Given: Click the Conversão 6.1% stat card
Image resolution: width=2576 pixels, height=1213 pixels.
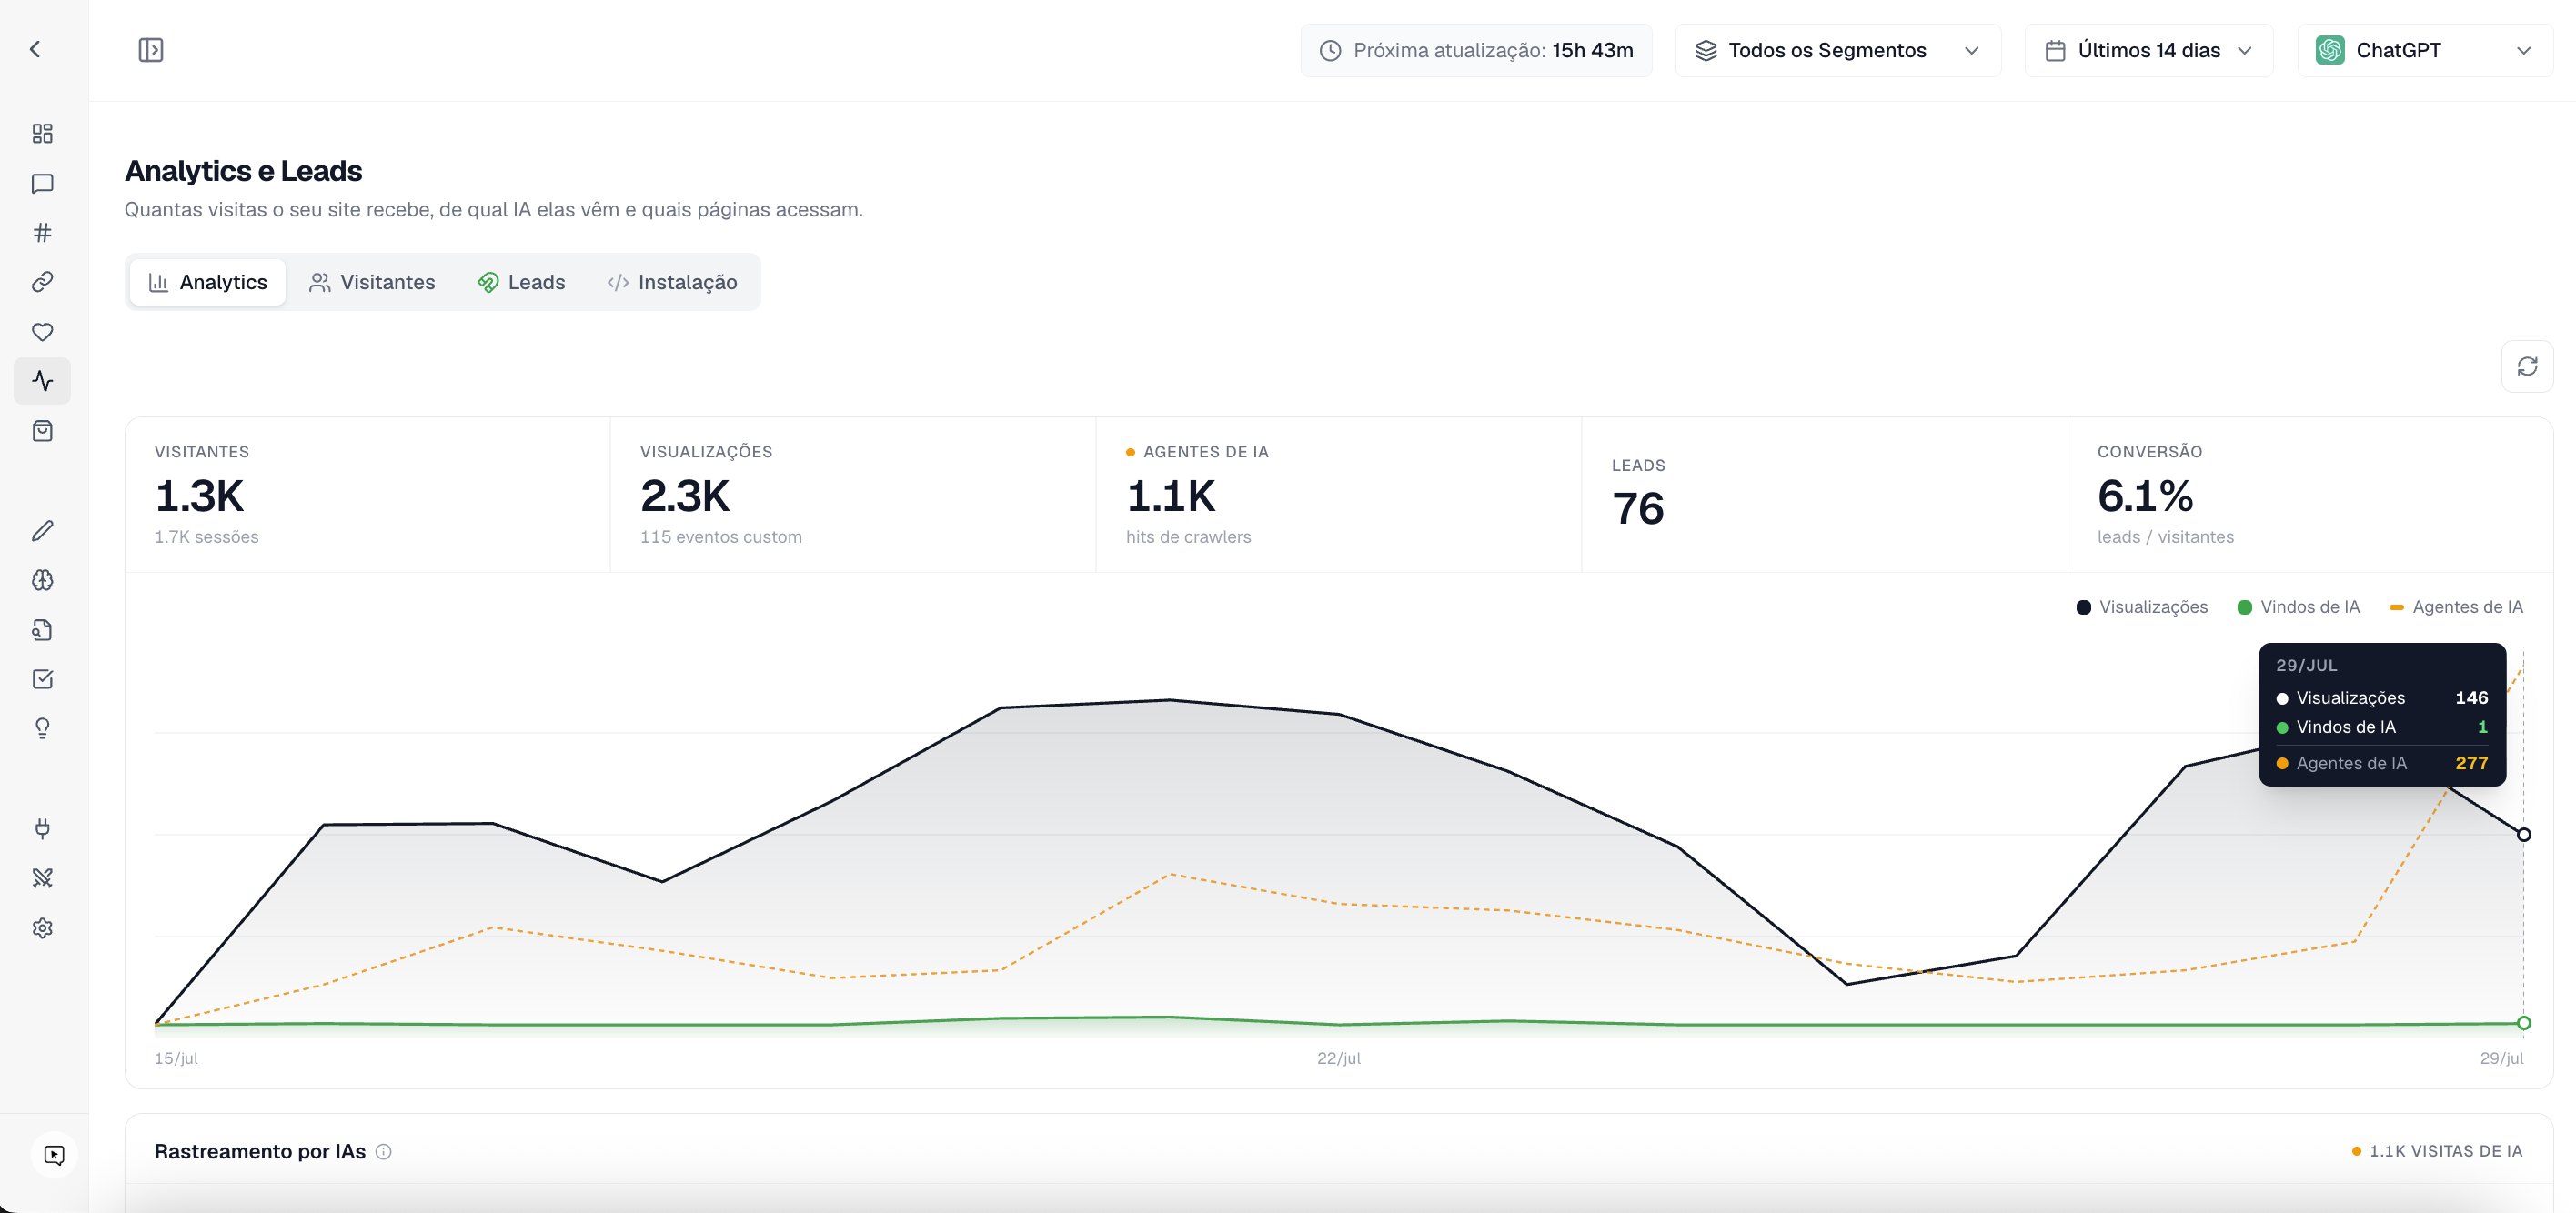Looking at the screenshot, I should (x=2310, y=495).
